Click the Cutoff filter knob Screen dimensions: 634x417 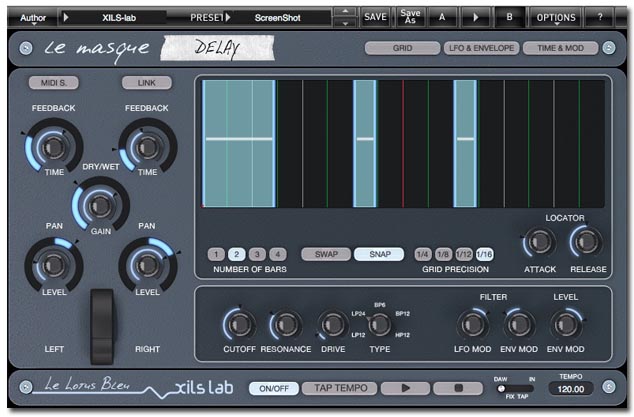coord(239,324)
